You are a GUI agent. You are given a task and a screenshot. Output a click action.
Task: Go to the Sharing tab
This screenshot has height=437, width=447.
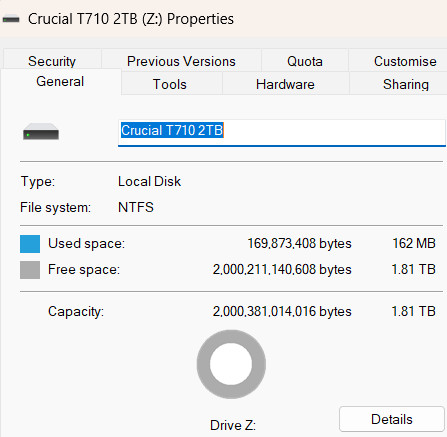point(406,84)
